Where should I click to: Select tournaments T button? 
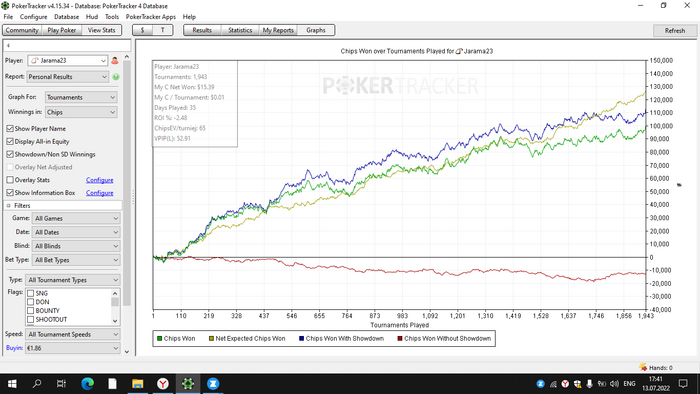162,30
